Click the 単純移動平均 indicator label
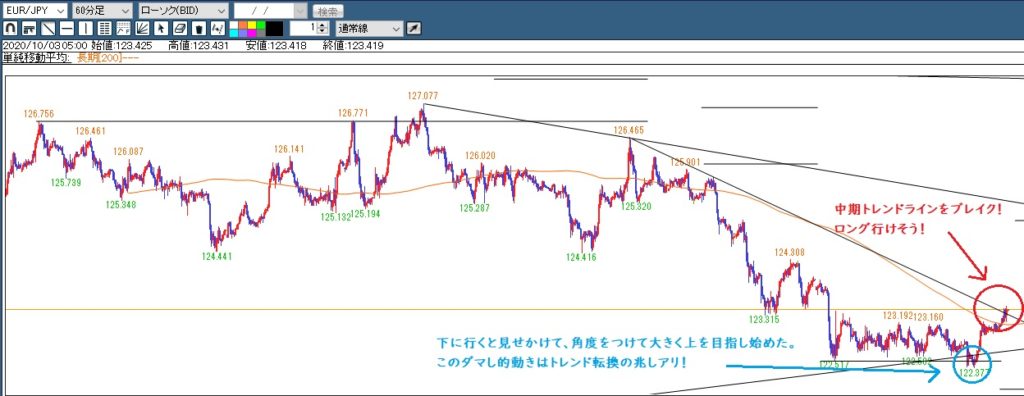The height and width of the screenshot is (396, 1024). tap(37, 58)
